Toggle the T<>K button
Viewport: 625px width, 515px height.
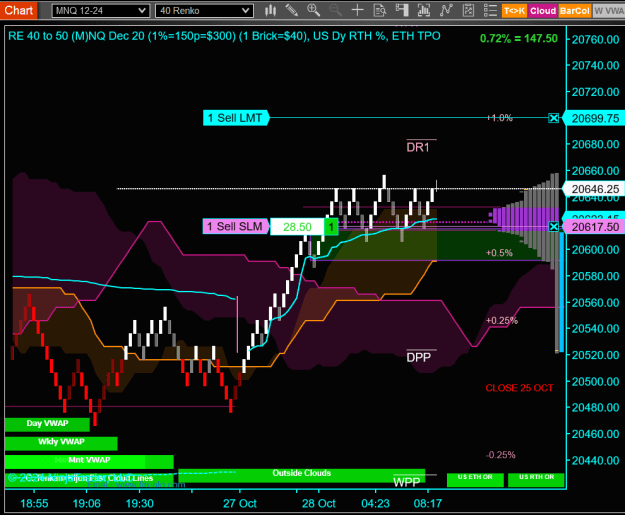coord(514,11)
